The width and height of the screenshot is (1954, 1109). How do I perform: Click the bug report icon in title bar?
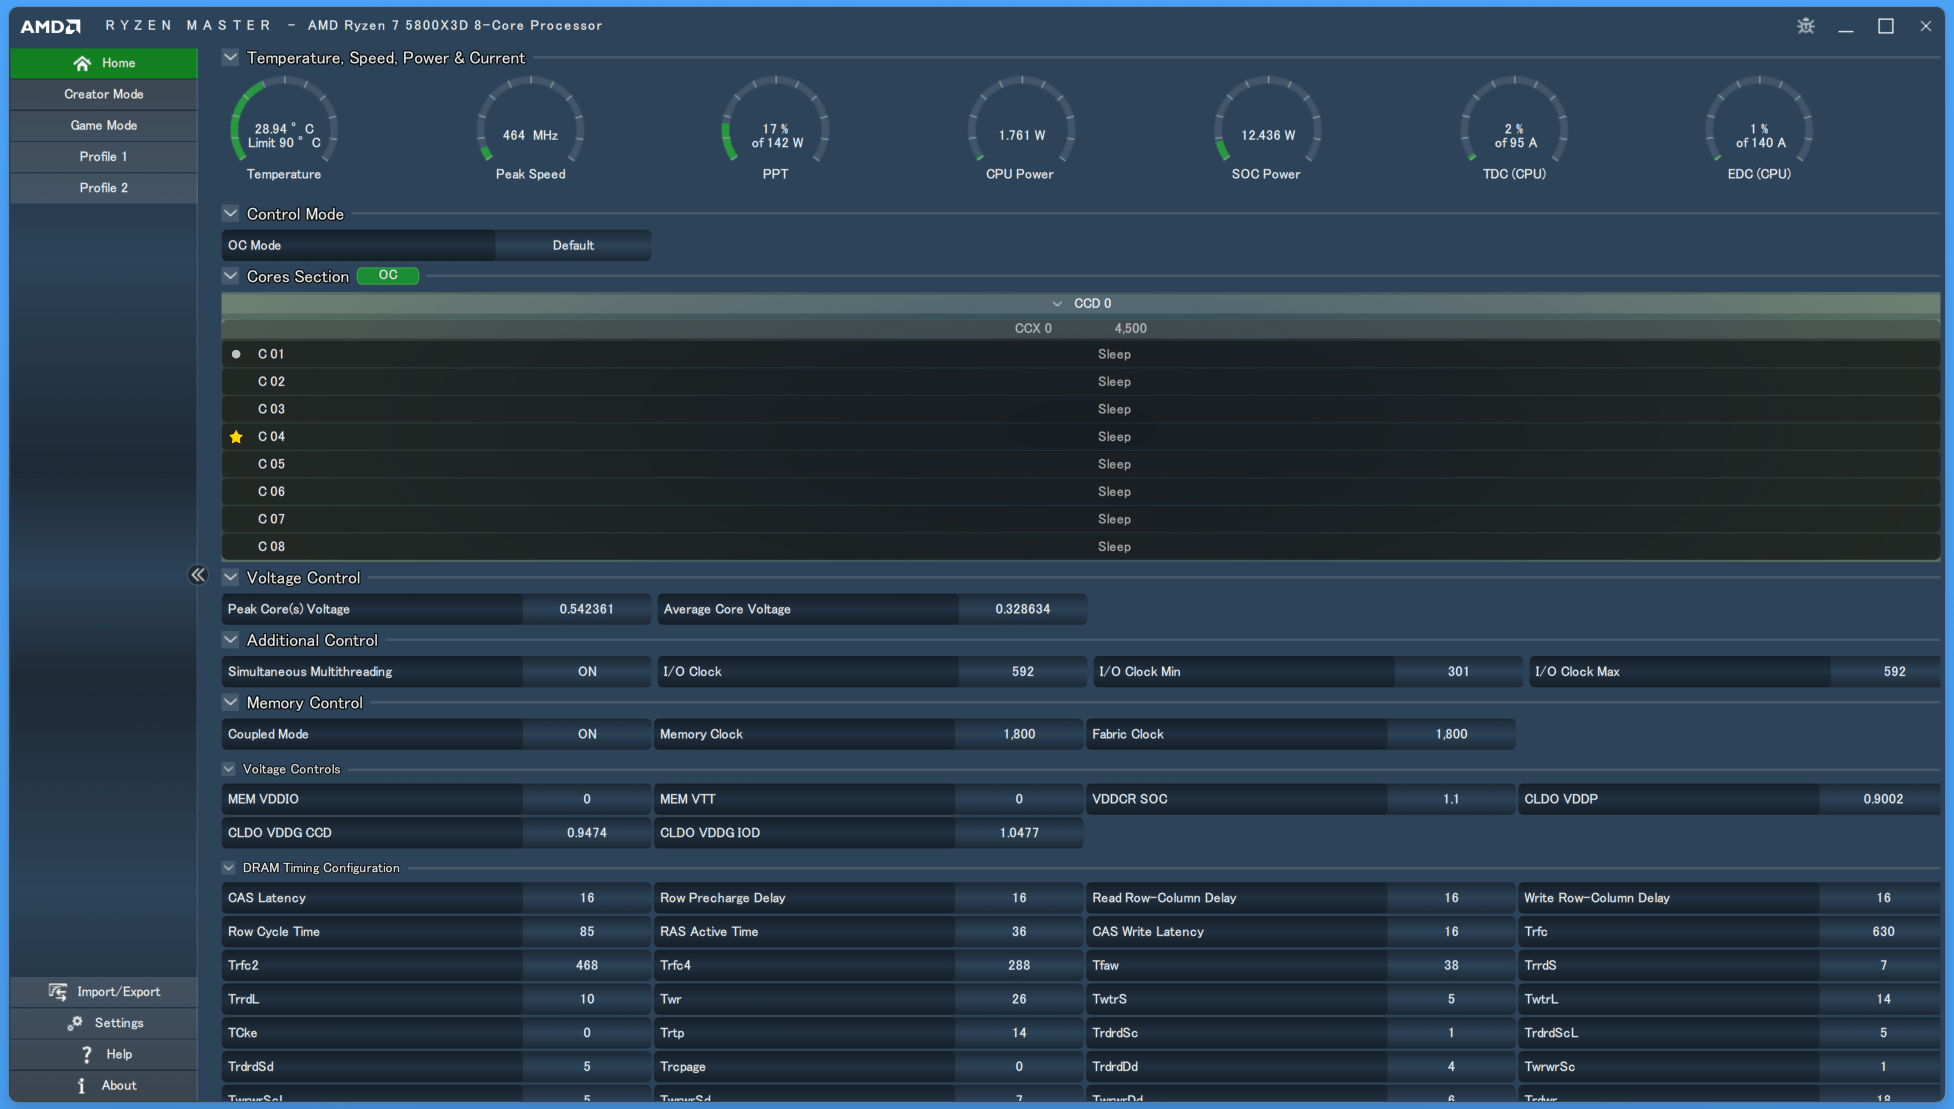1806,26
